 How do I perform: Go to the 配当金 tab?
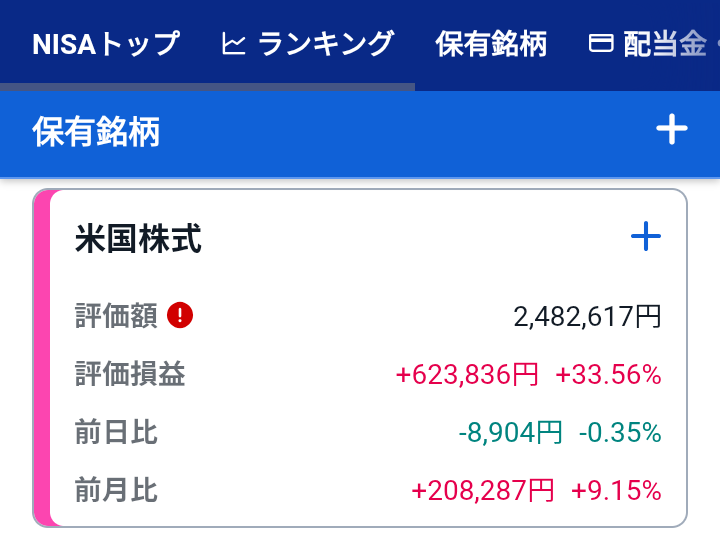664,45
